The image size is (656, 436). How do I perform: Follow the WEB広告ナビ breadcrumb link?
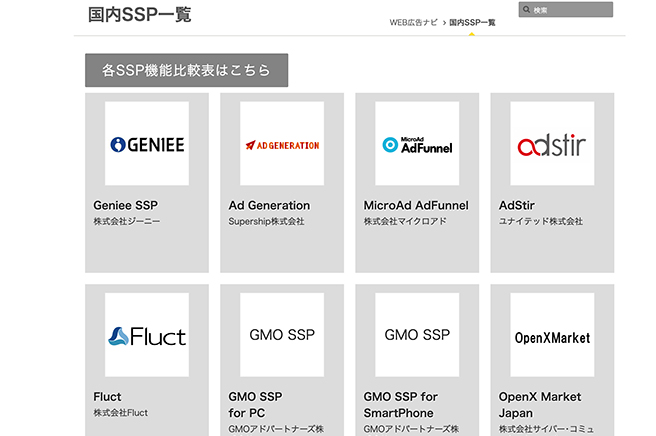click(413, 23)
